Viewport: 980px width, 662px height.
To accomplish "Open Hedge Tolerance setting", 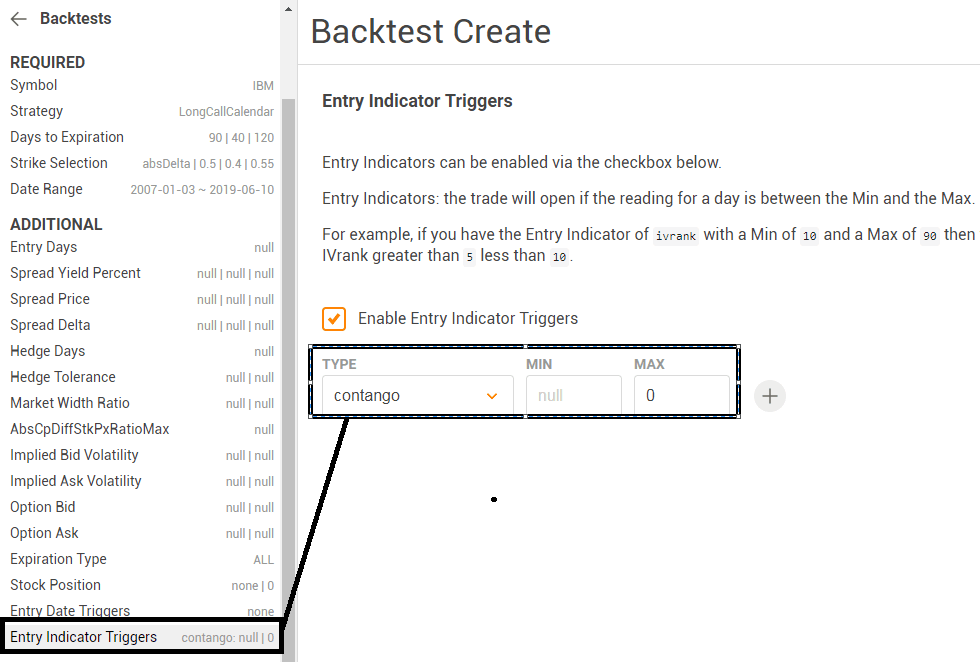I will pyautogui.click(x=142, y=377).
